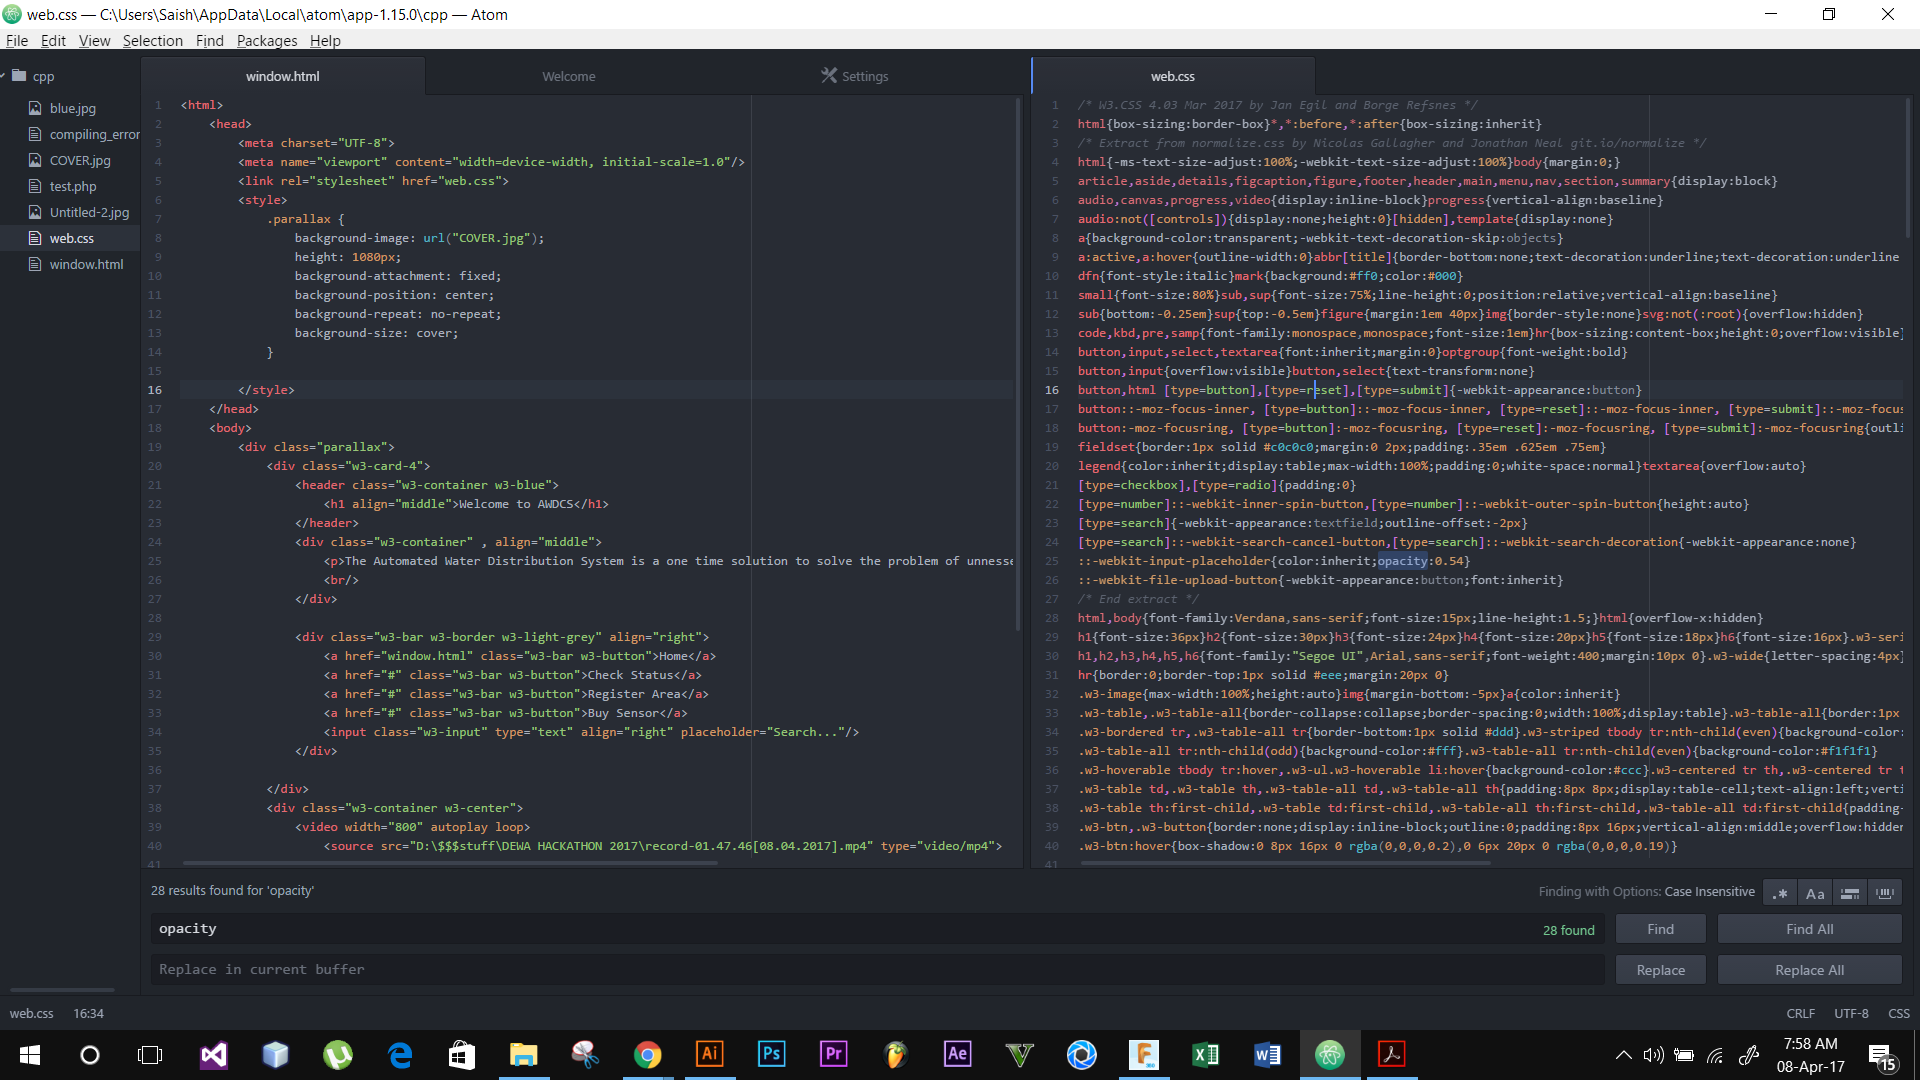Screen dimensions: 1920x1080
Task: Toggle whole word search option
Action: click(x=1885, y=893)
